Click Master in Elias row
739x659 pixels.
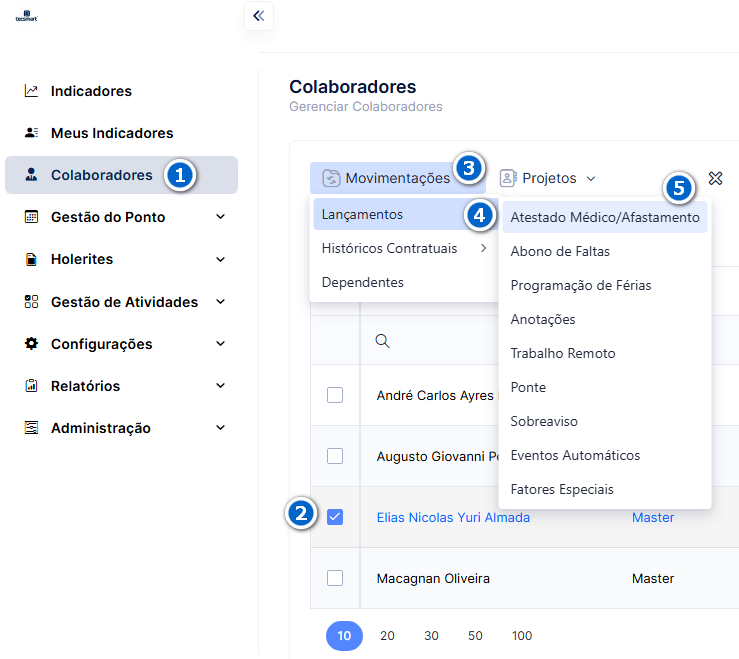pos(652,517)
